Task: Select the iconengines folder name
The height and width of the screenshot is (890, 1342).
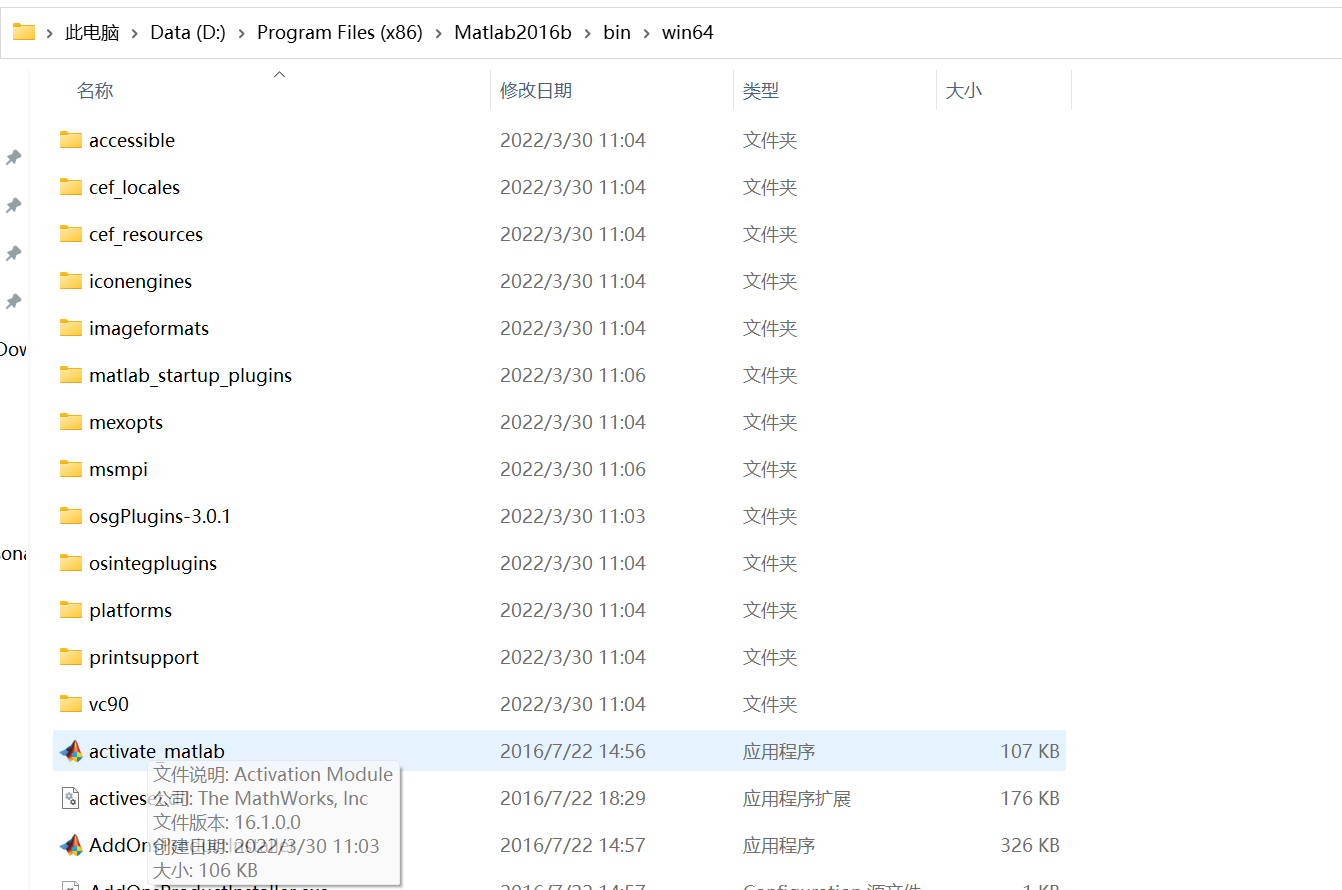Action: pos(140,281)
